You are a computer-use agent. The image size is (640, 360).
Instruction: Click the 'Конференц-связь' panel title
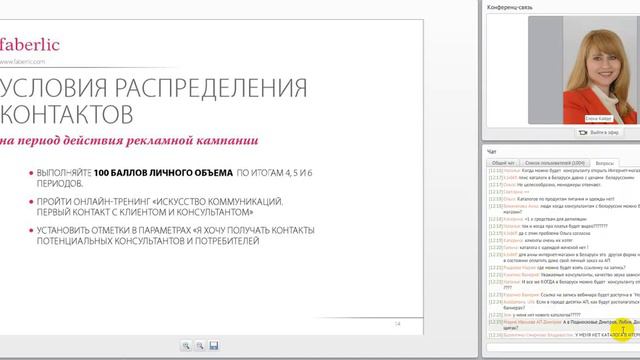[x=510, y=7]
